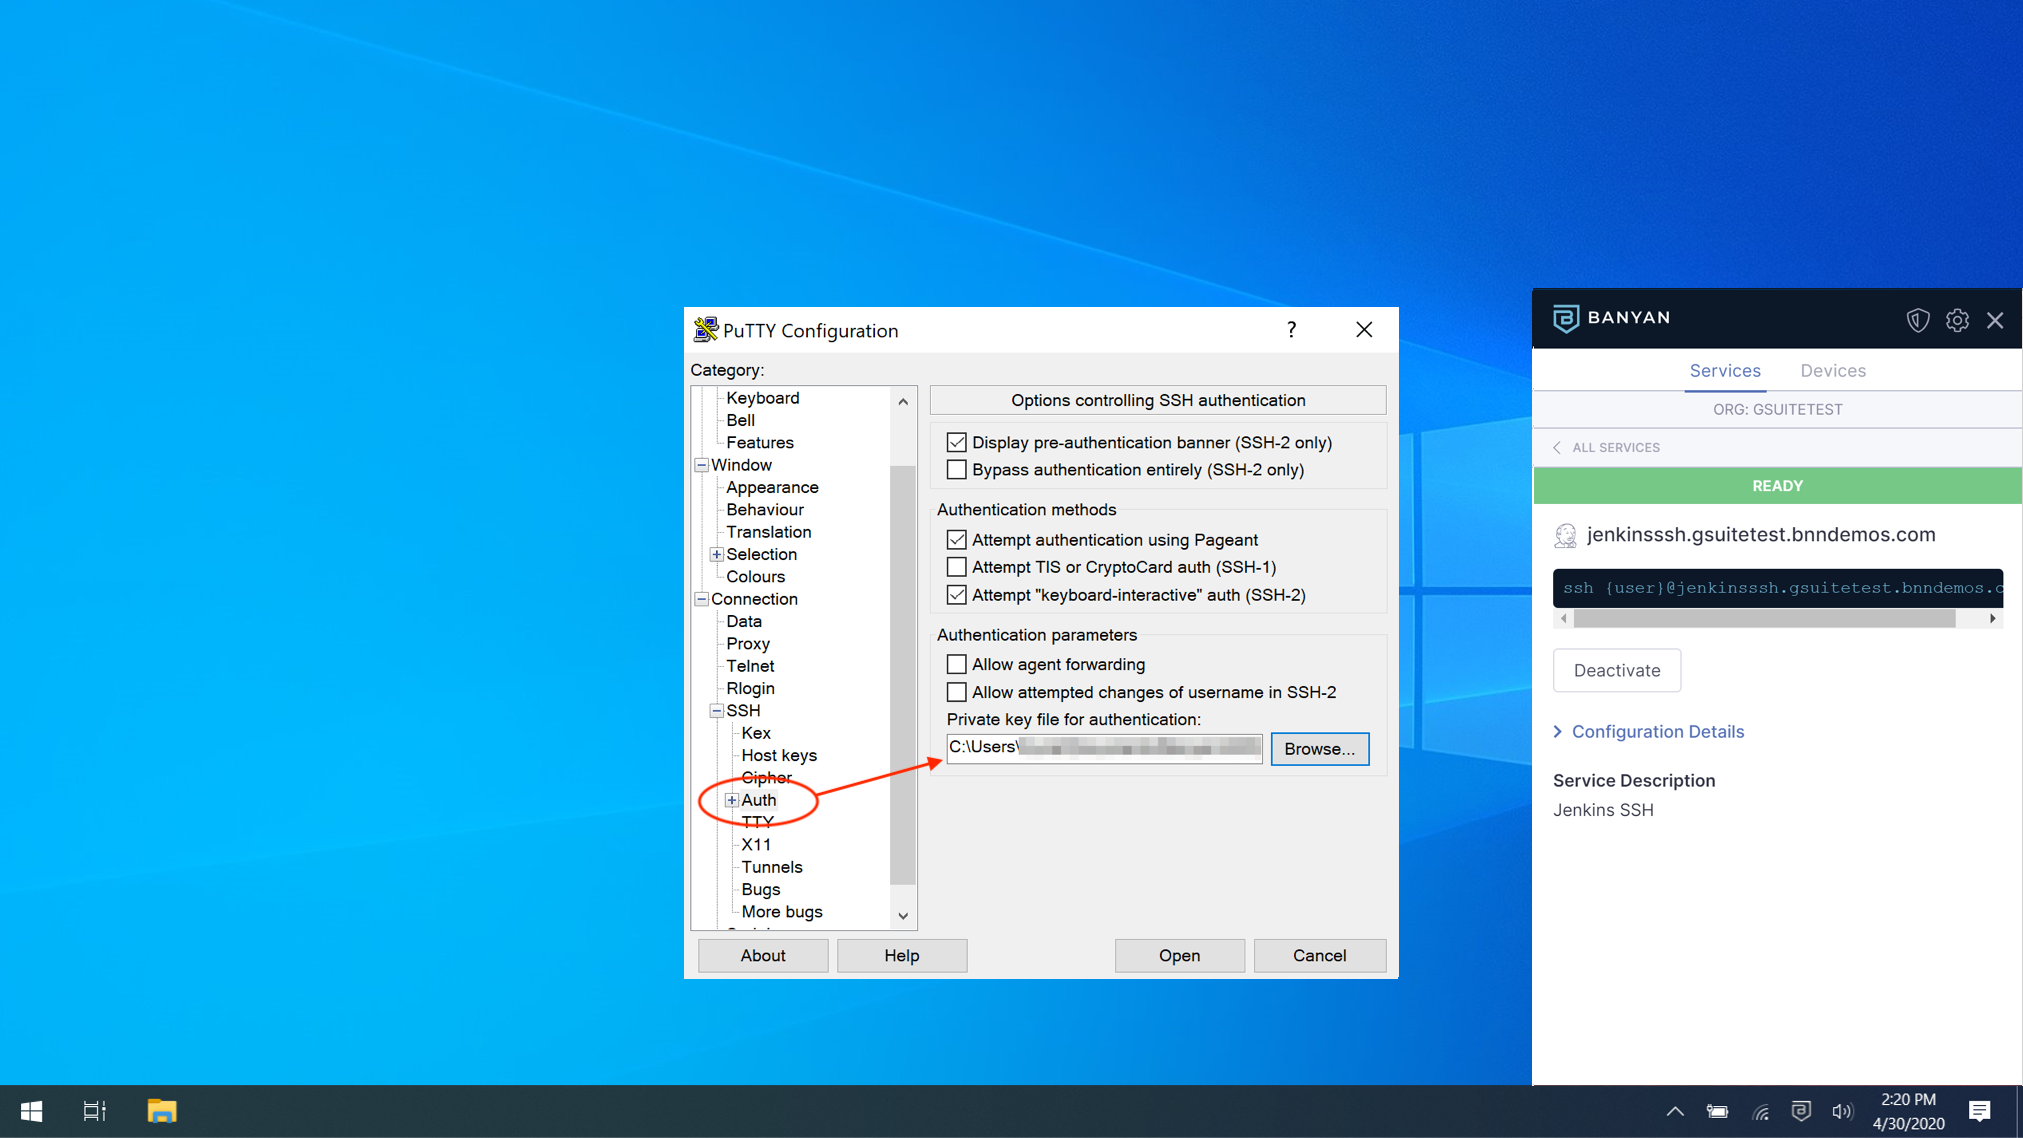The width and height of the screenshot is (2023, 1138).
Task: Select Rlogin in category tree
Action: [x=750, y=688]
